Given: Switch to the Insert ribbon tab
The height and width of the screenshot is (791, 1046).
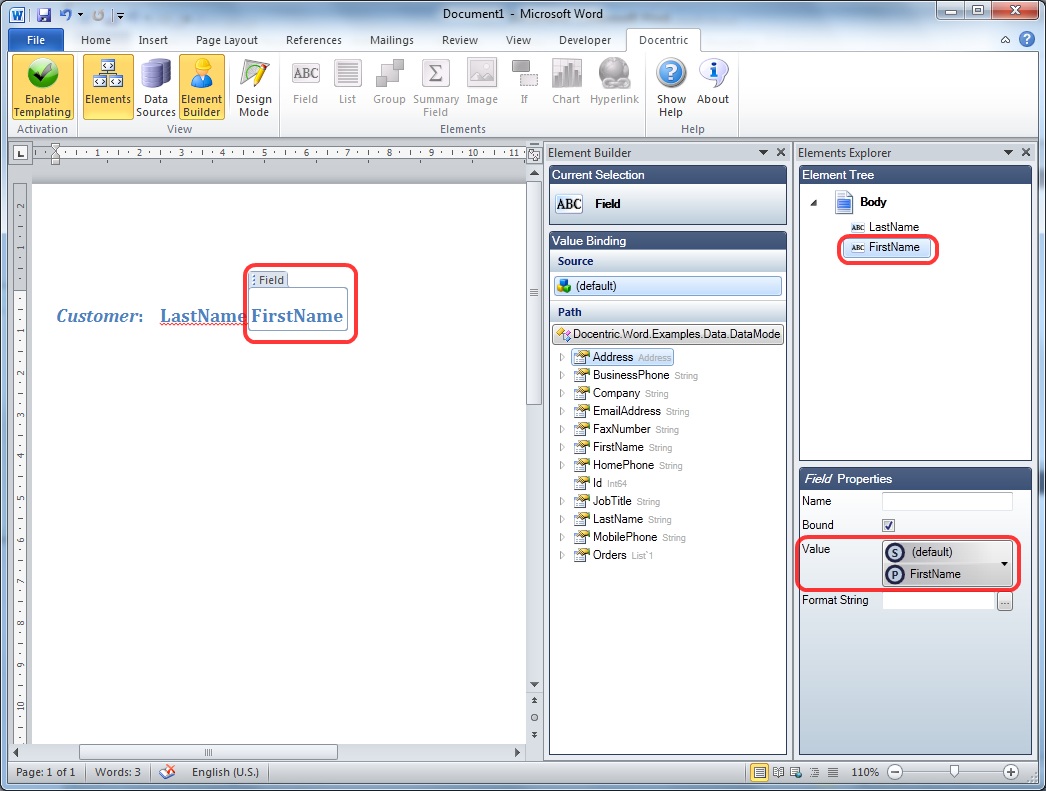Looking at the screenshot, I should point(153,40).
